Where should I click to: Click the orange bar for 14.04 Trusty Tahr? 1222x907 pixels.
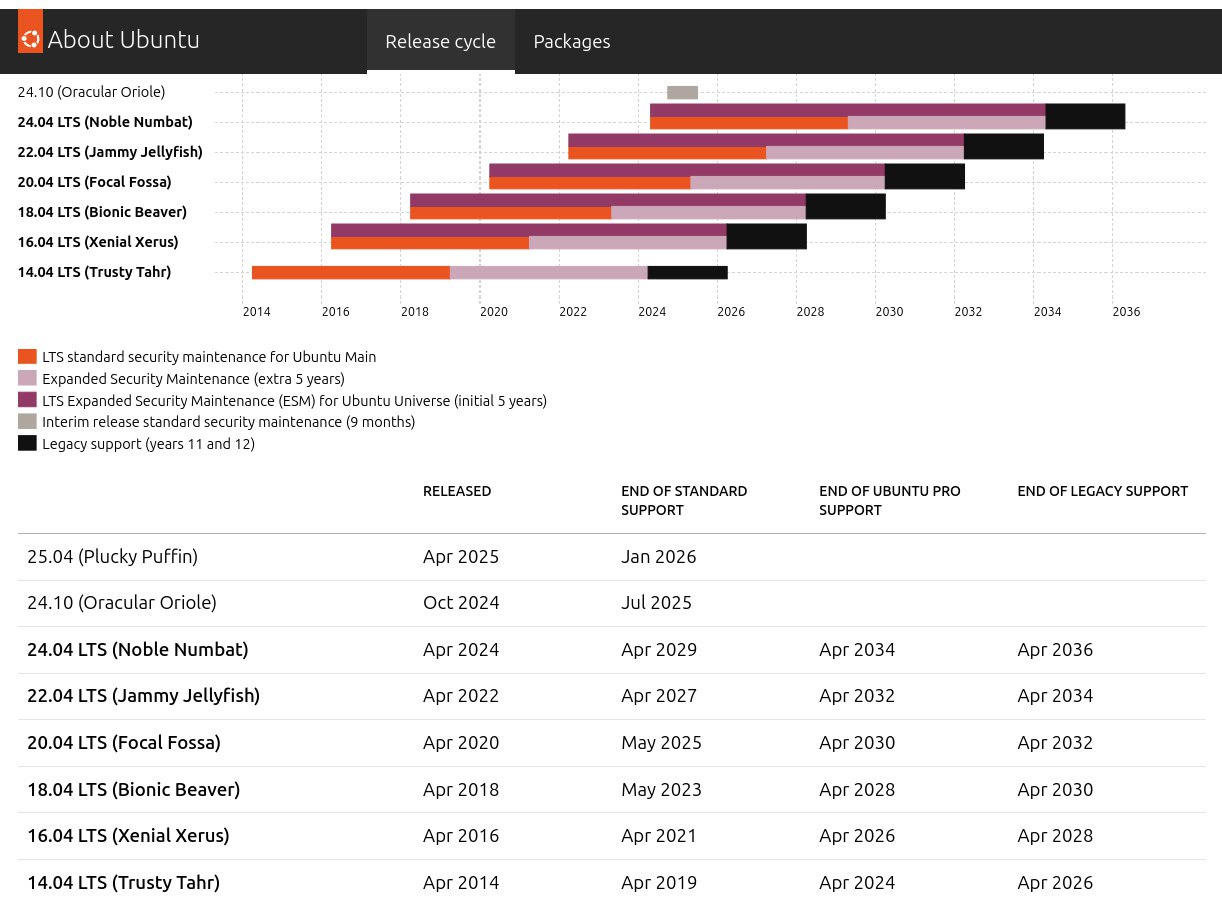350,272
